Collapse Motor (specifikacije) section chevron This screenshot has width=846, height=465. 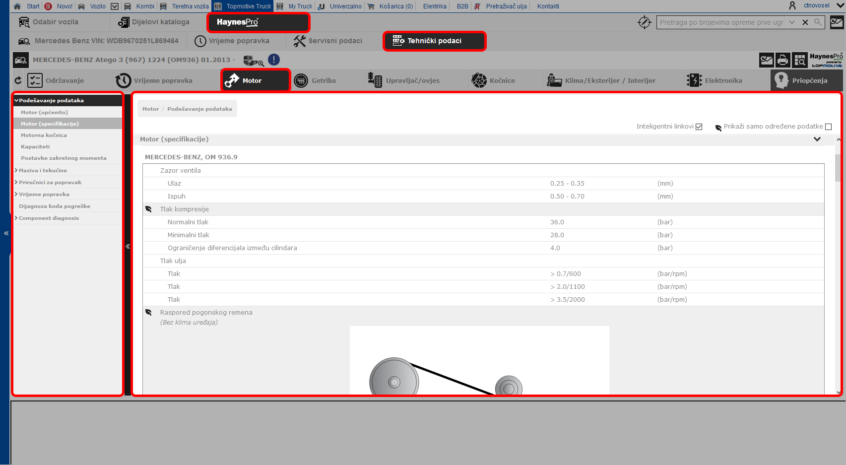click(x=817, y=139)
